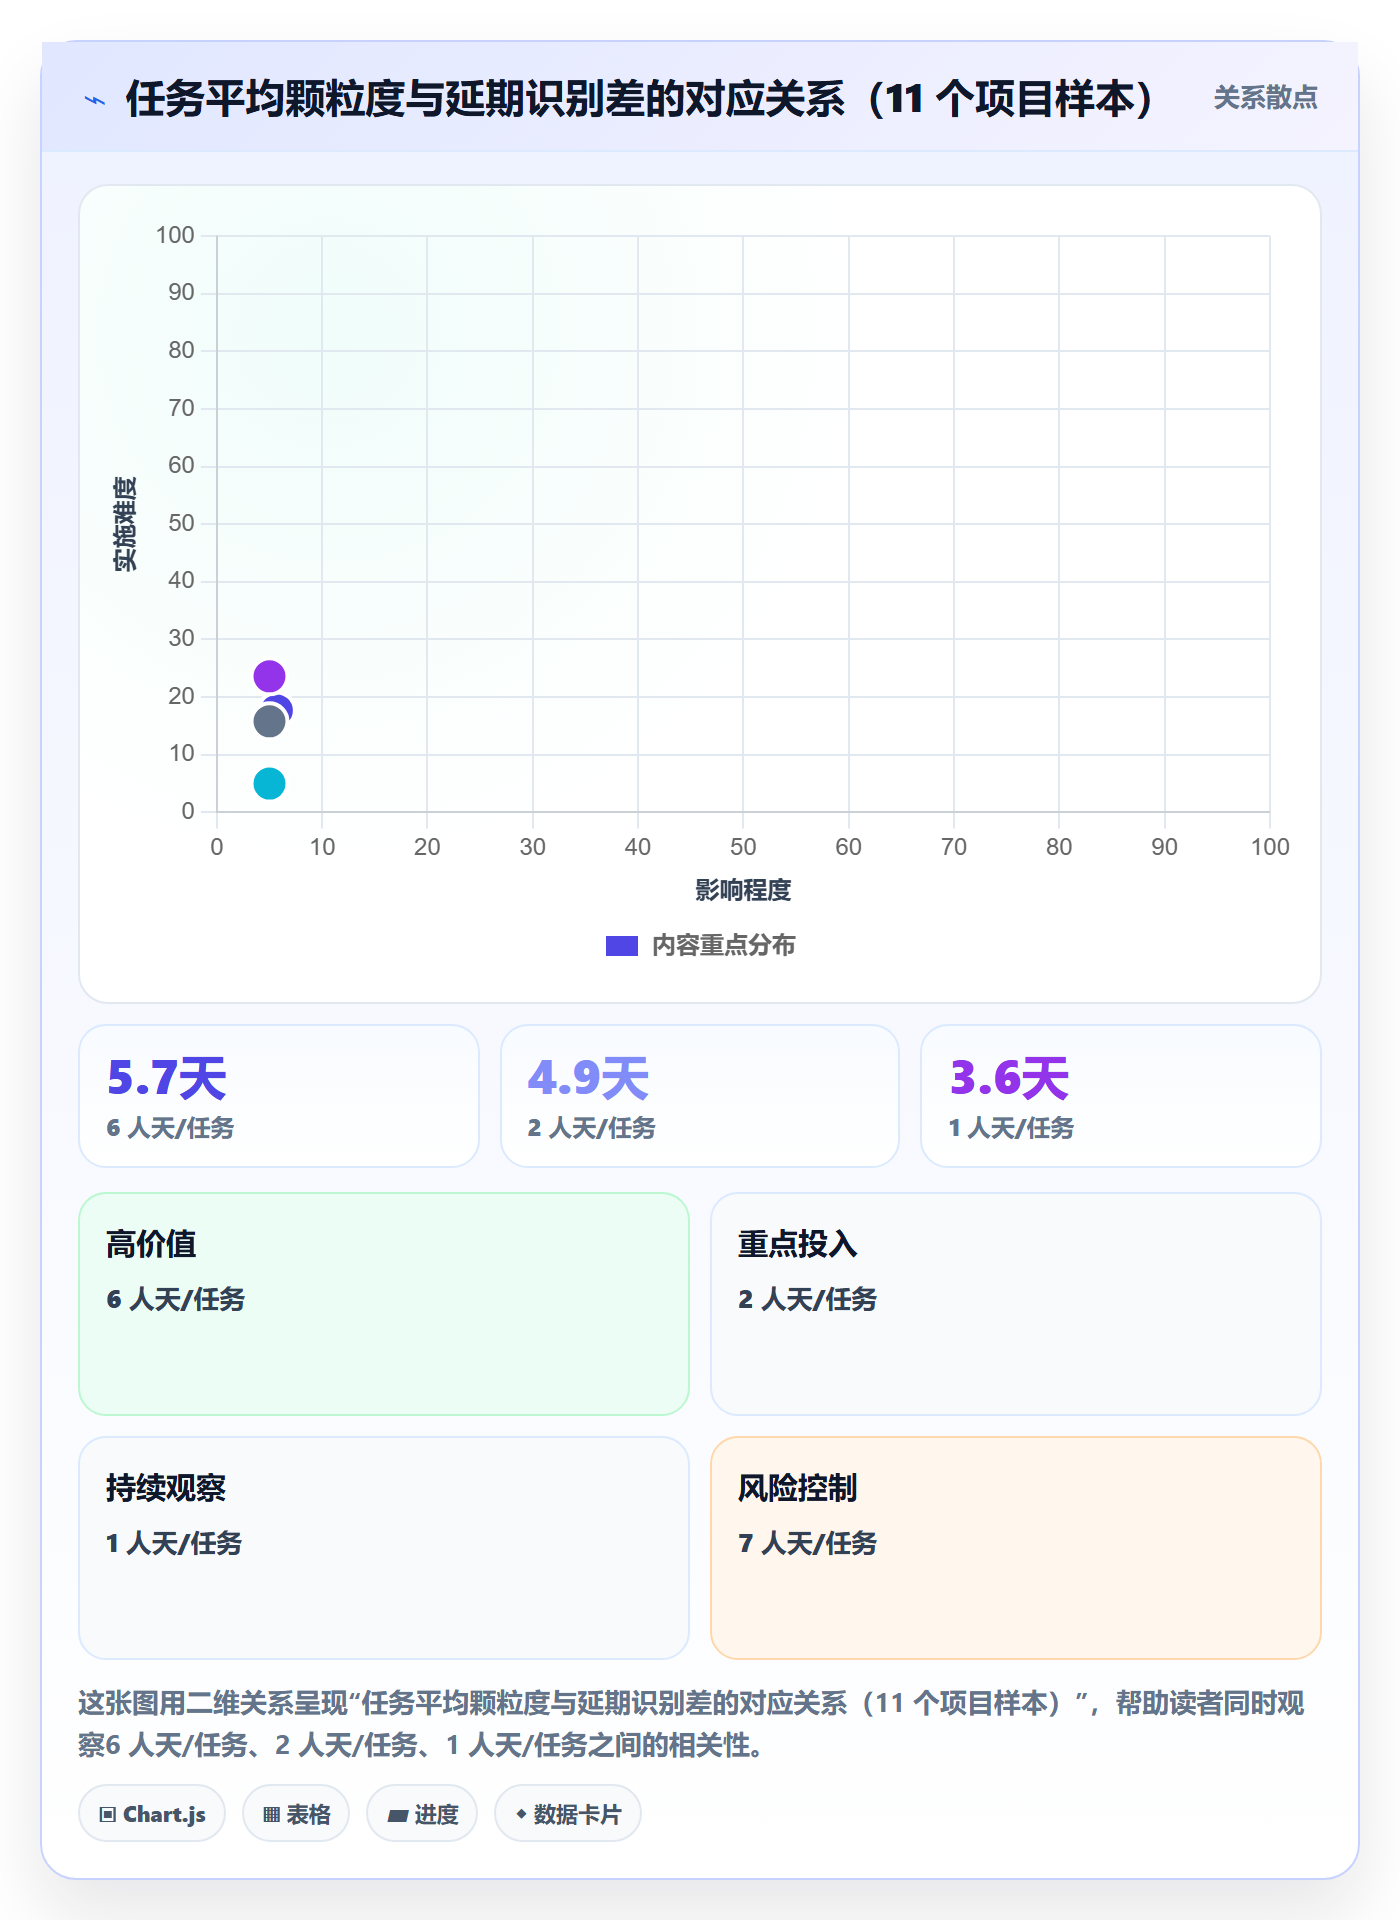Toggle the 内容重点分布 legend entry
1400x1920 pixels.
[x=700, y=945]
